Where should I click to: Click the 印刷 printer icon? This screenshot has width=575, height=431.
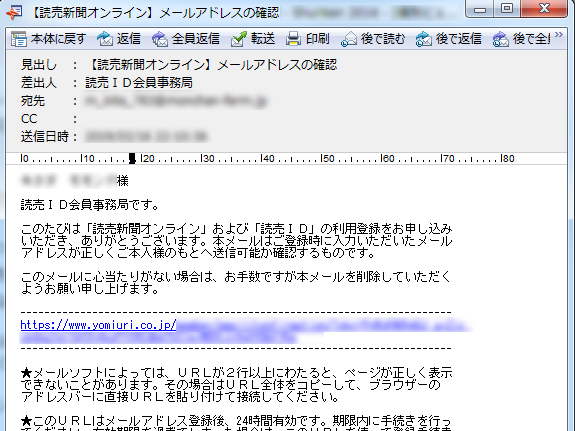tap(293, 39)
